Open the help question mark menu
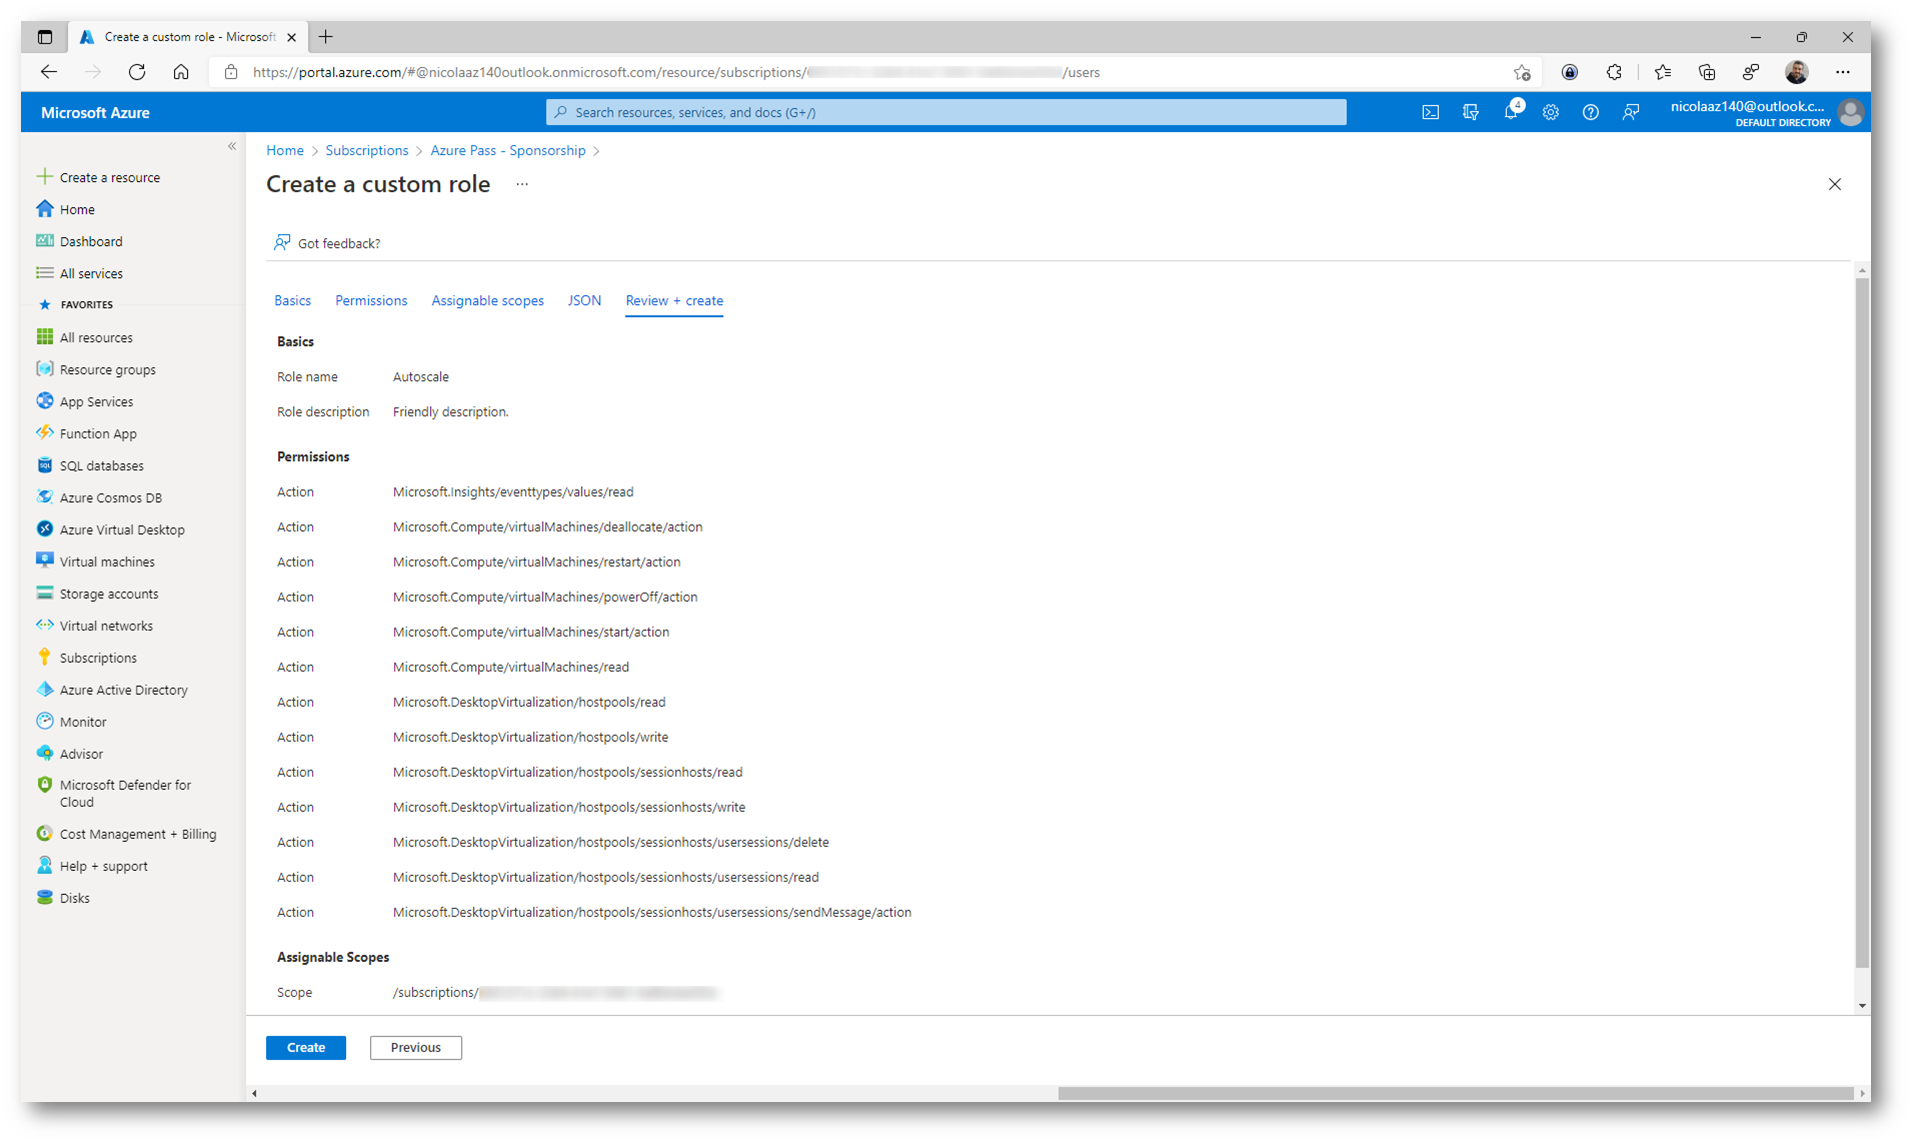This screenshot has width=1913, height=1144. click(1590, 112)
